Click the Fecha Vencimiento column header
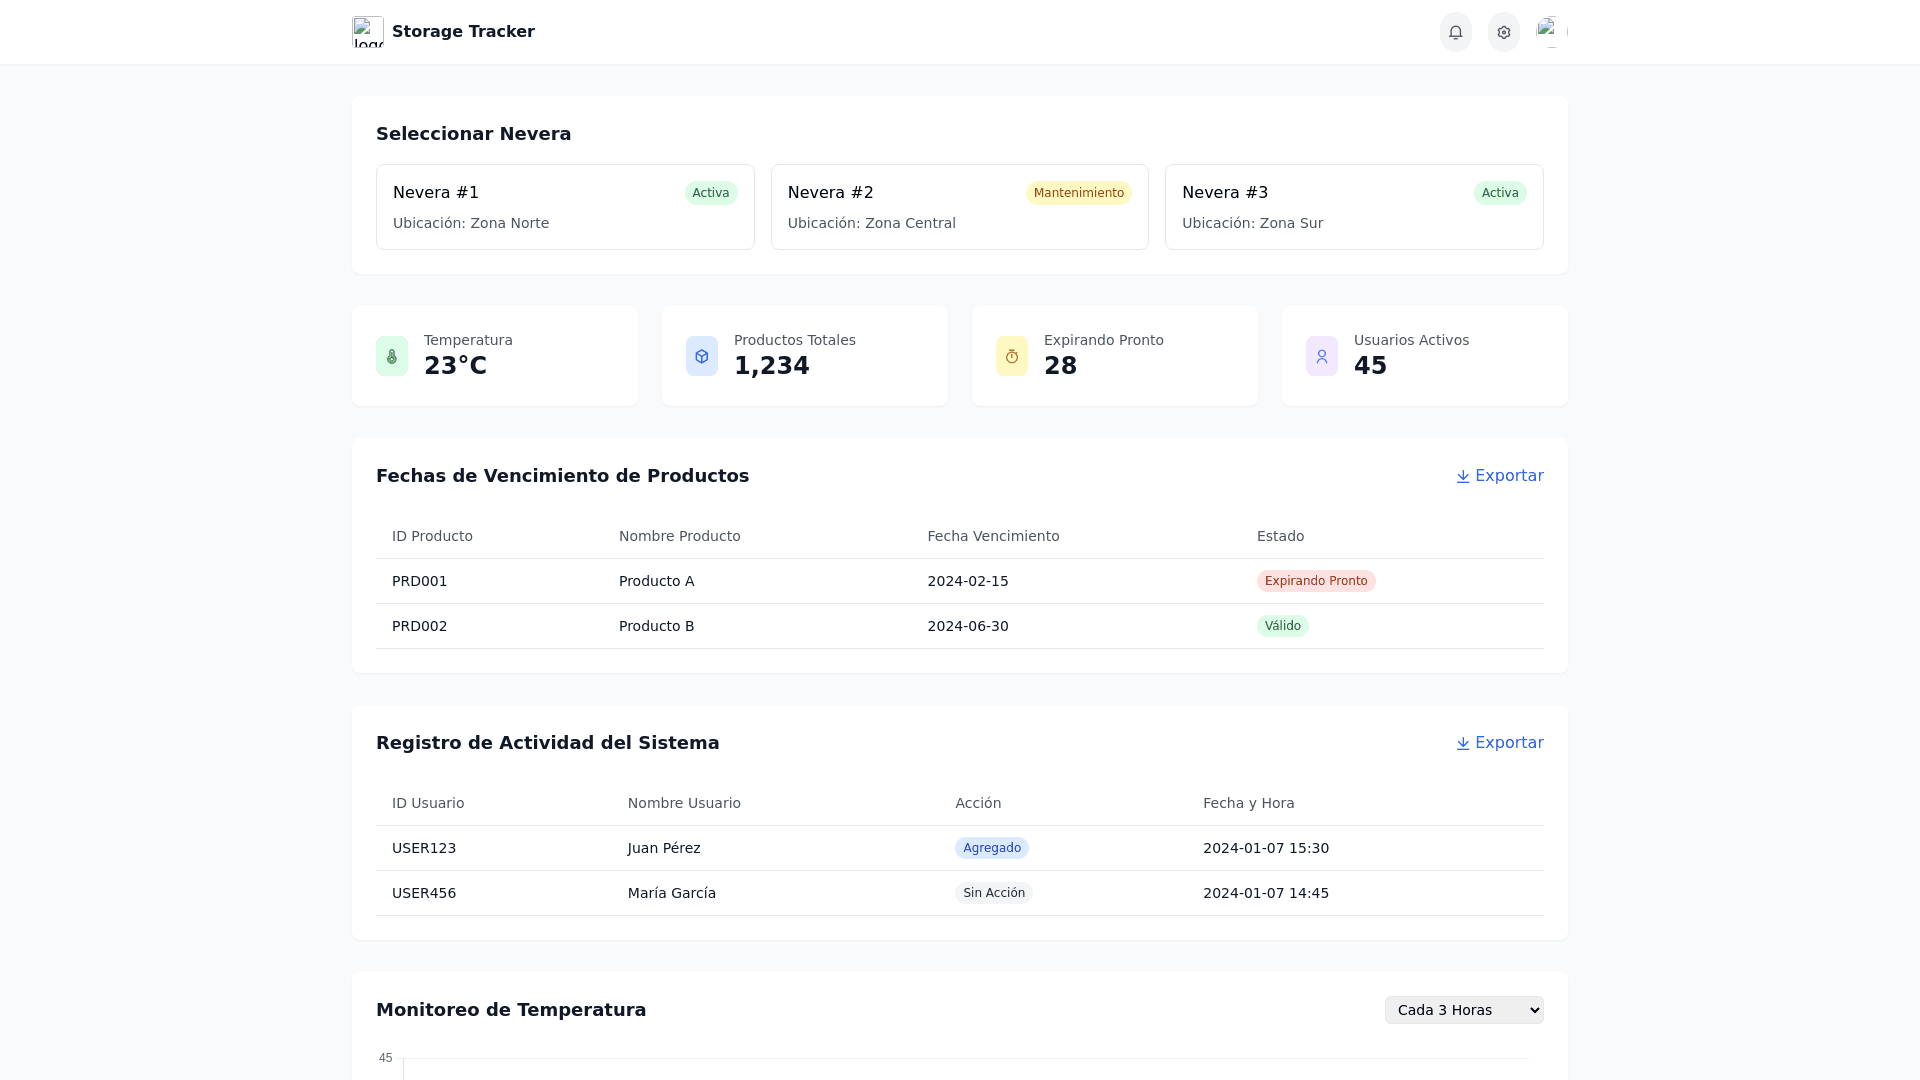Image resolution: width=1920 pixels, height=1080 pixels. pyautogui.click(x=993, y=536)
